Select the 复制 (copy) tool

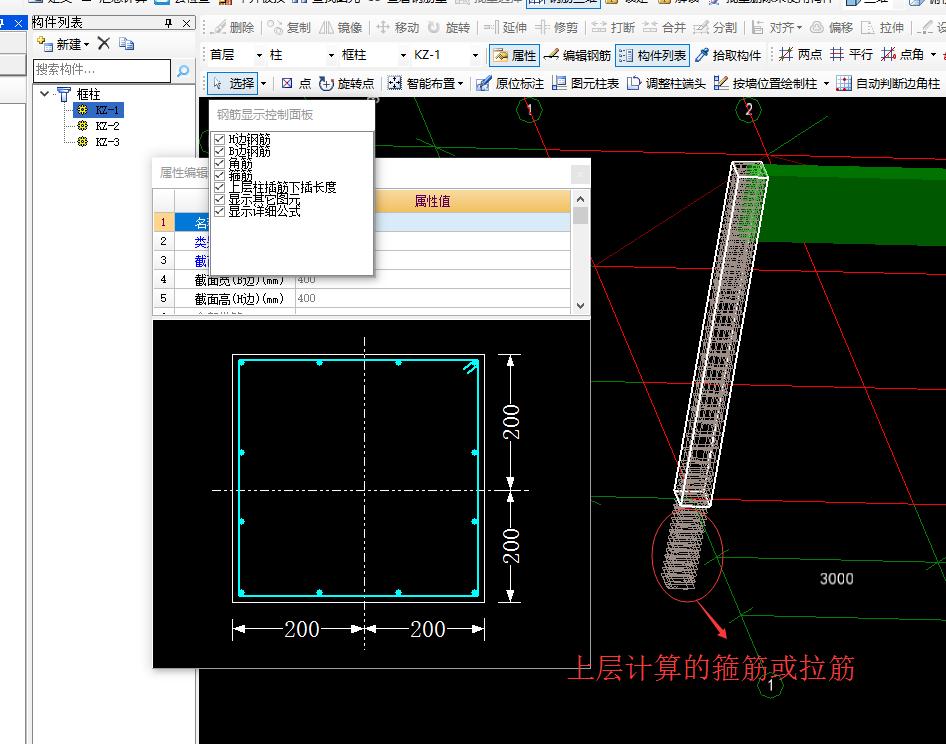[x=289, y=27]
